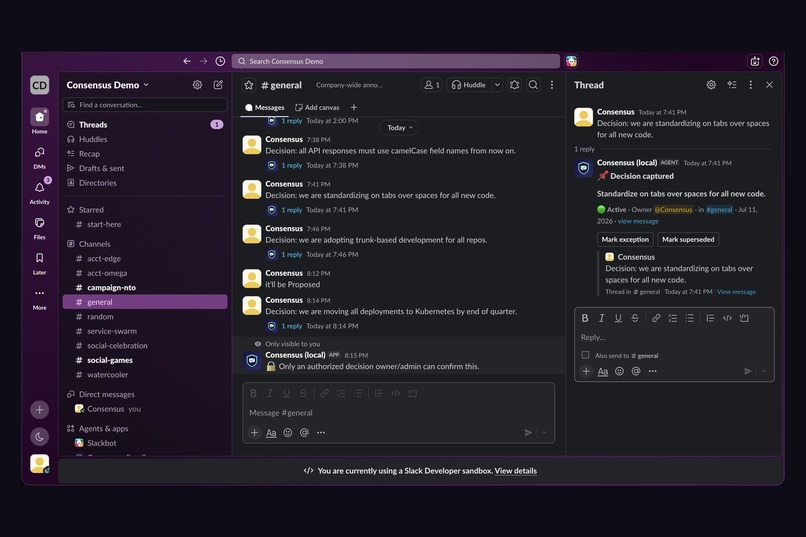Insert a code block in thread reply toolbar

[744, 318]
